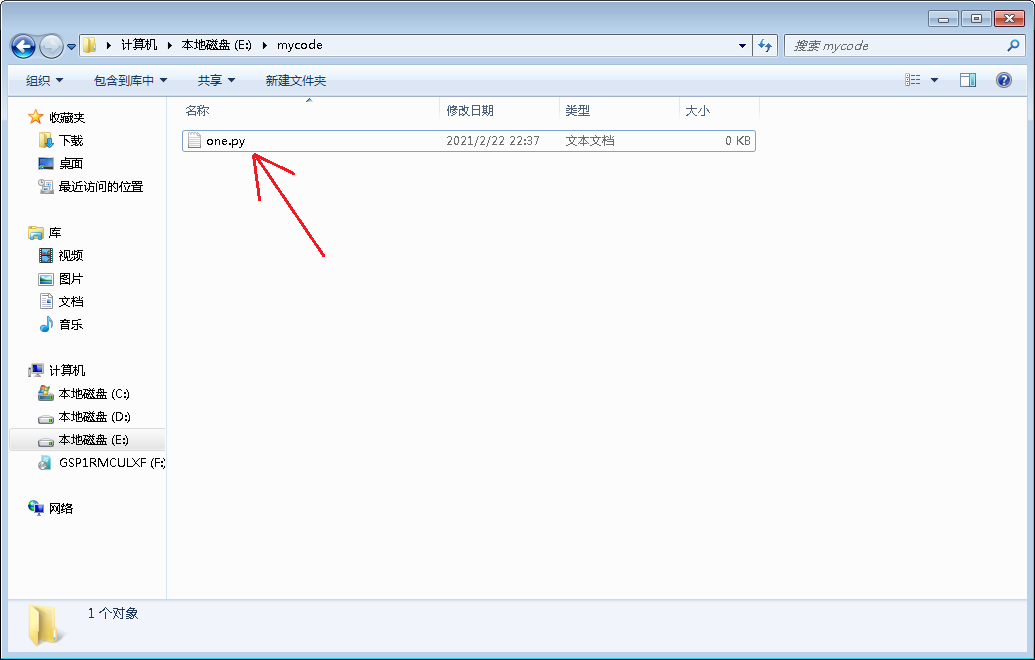Create a folder with 新建文件夹
1035x660 pixels.
point(296,81)
